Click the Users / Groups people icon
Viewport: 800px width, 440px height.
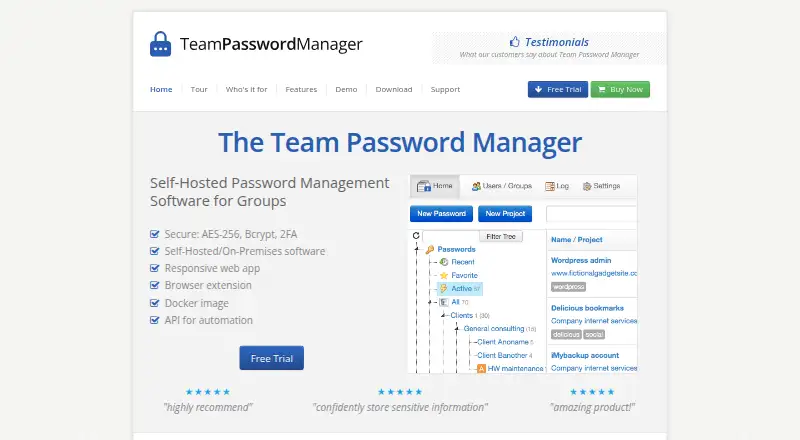476,186
